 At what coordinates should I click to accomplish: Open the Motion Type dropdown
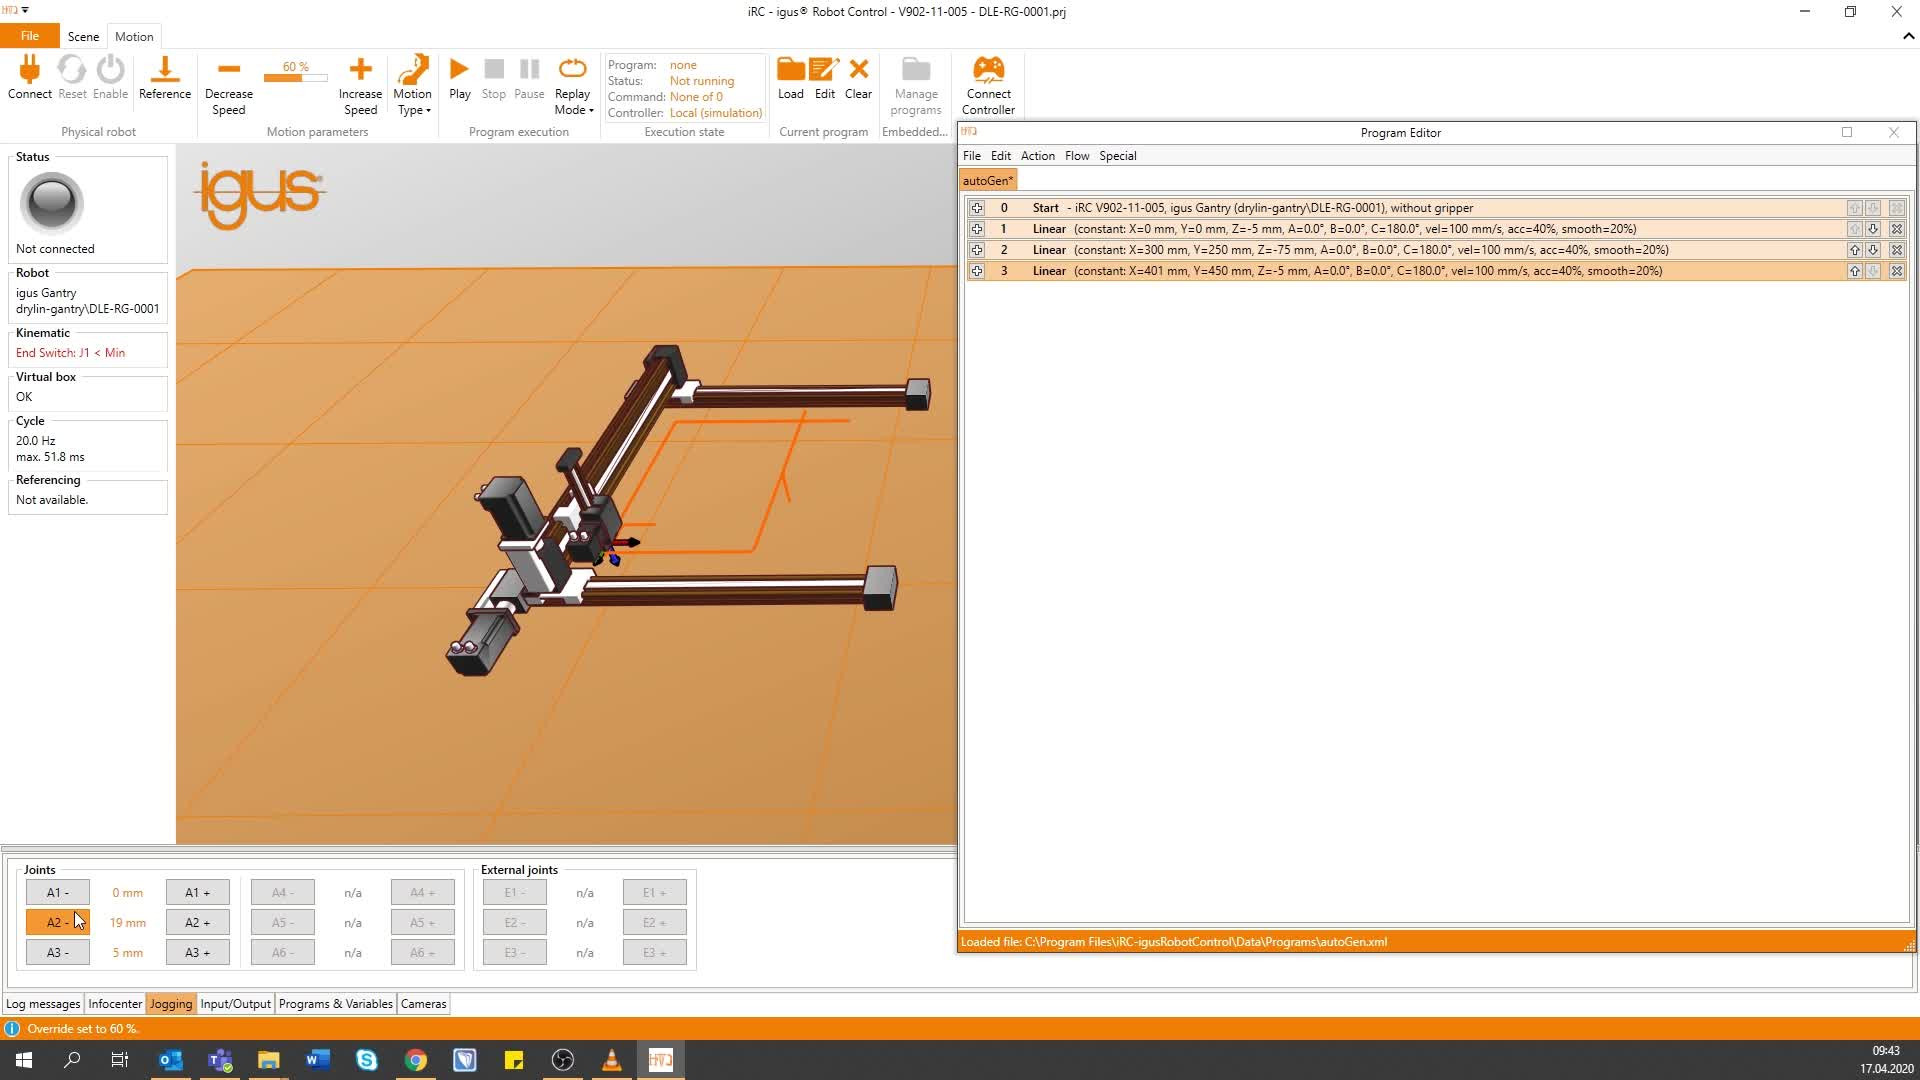click(412, 86)
